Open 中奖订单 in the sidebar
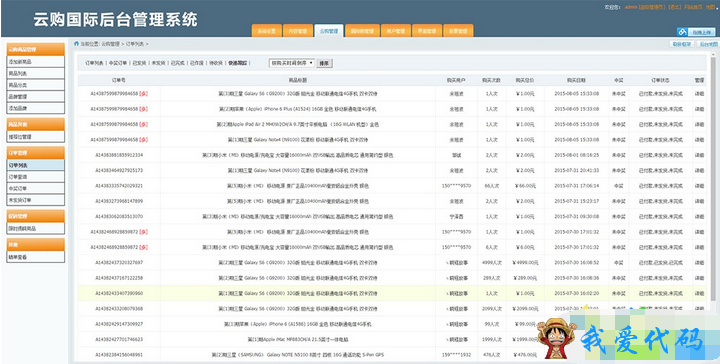 pos(36,188)
